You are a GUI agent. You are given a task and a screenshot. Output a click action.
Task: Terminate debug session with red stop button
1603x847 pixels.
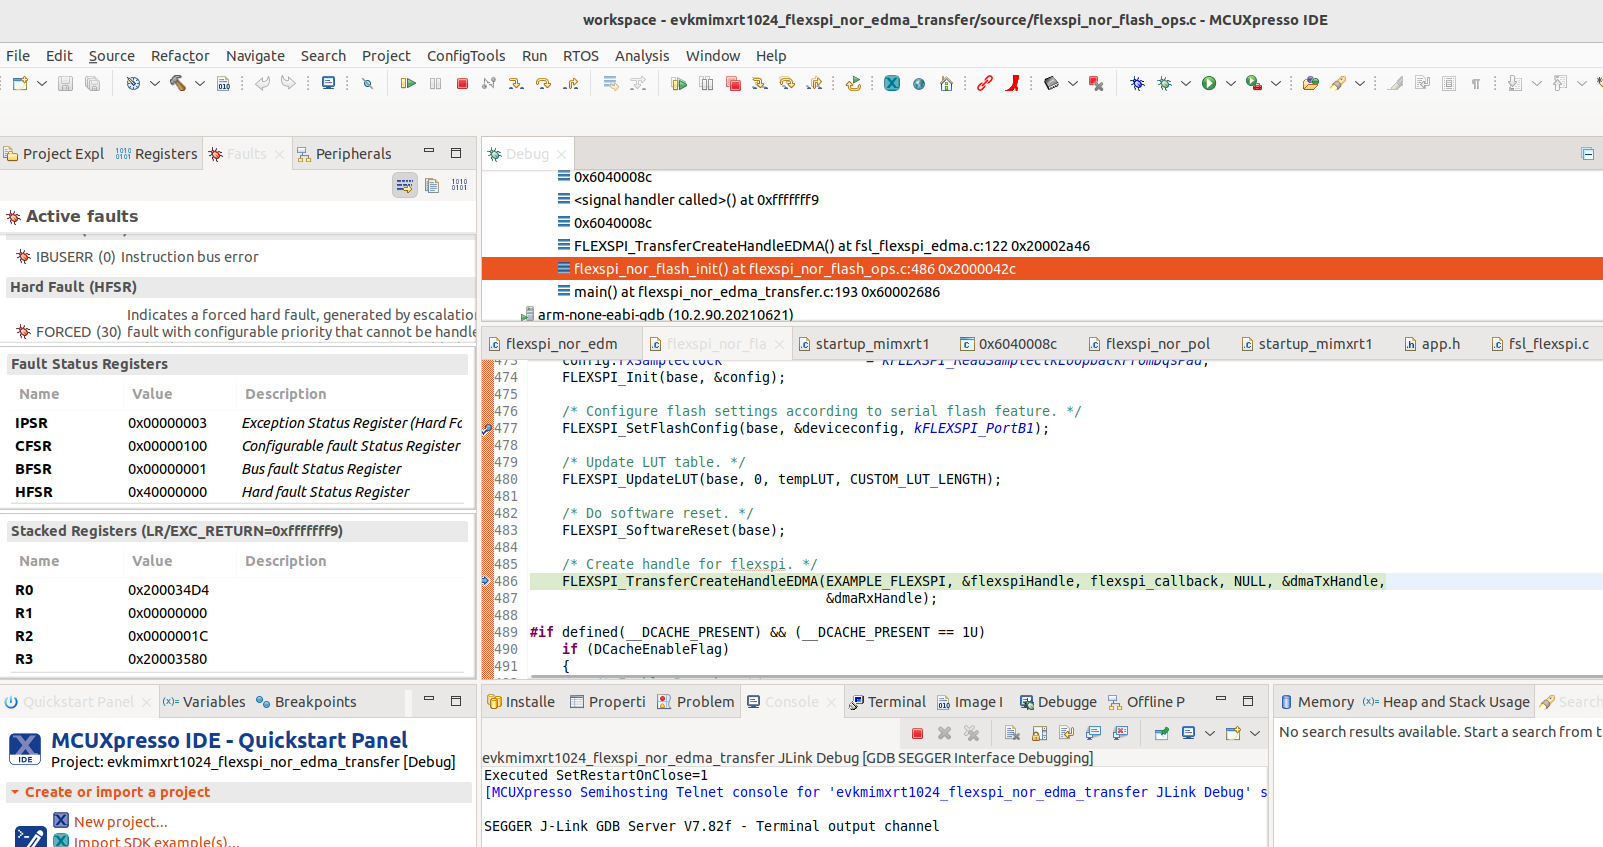(x=462, y=84)
